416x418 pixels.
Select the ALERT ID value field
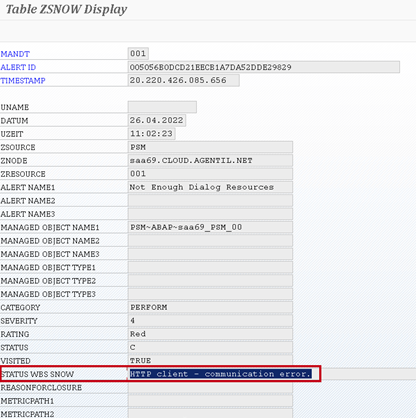[264, 67]
